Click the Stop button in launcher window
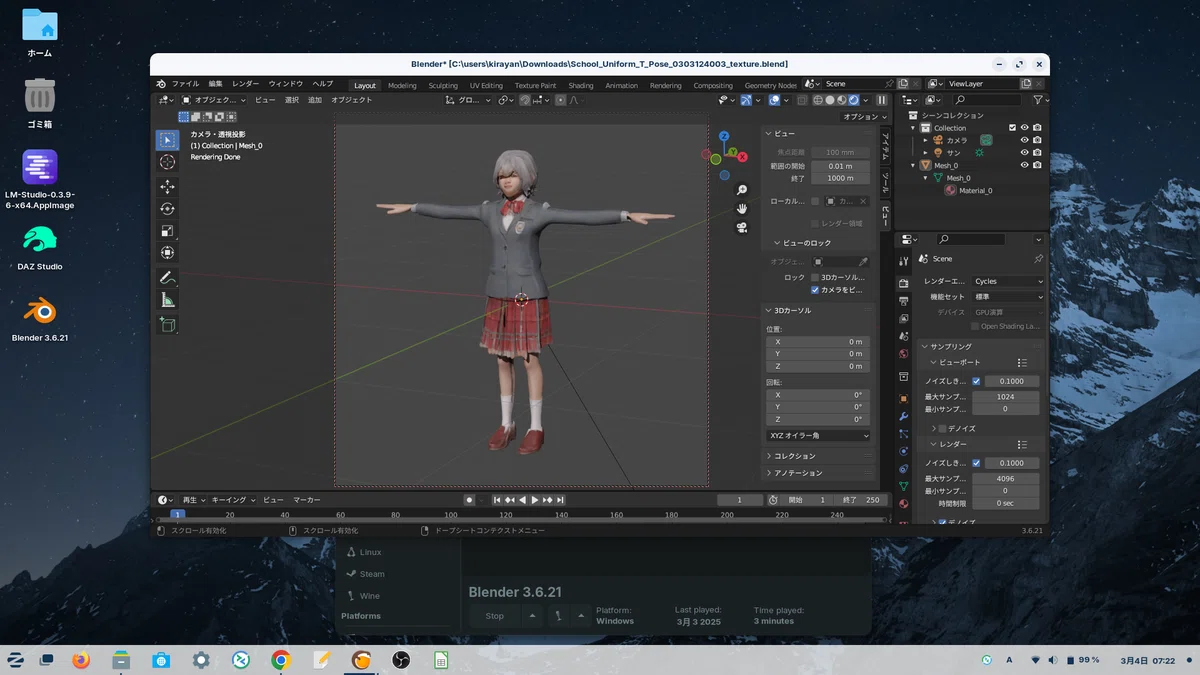Viewport: 1200px width, 675px height. tap(495, 616)
